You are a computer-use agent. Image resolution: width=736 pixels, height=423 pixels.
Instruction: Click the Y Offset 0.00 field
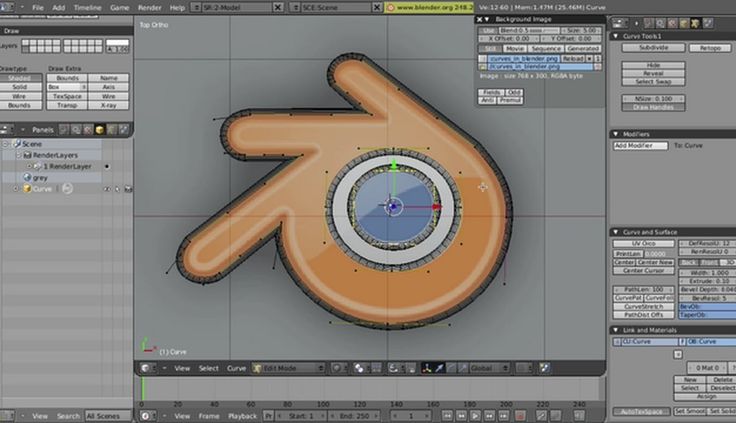[571, 38]
